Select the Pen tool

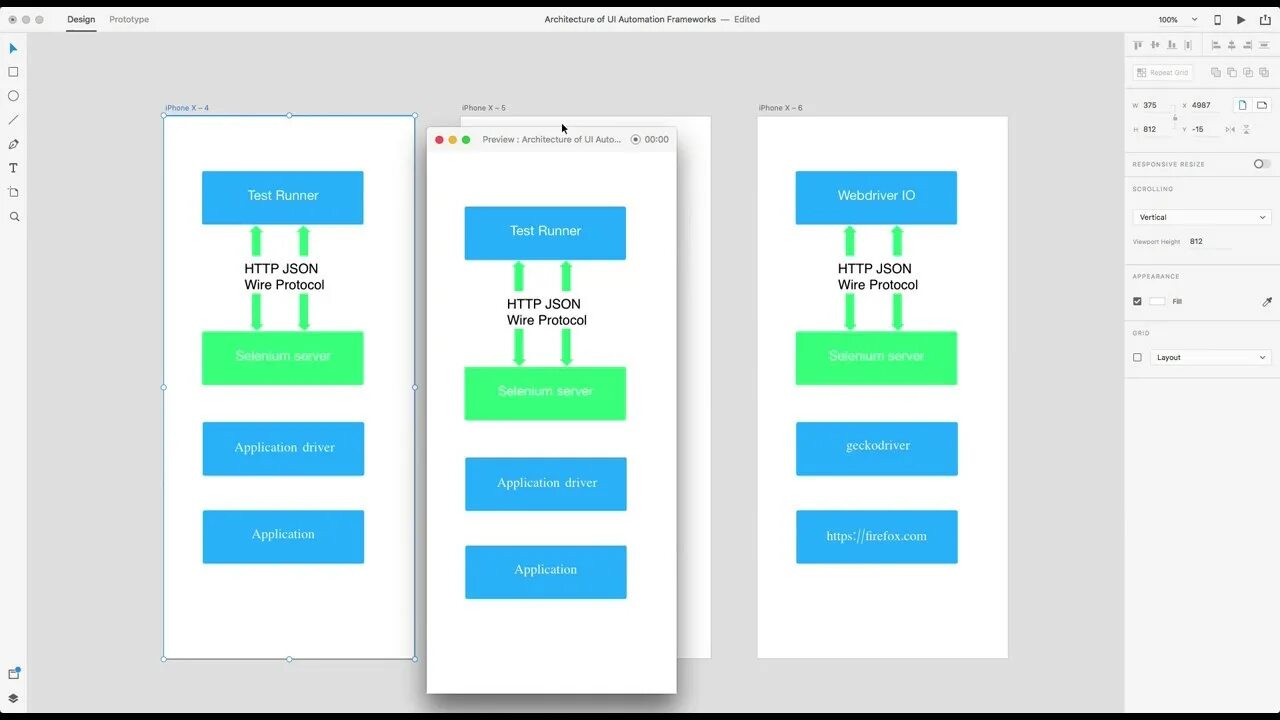(14, 144)
